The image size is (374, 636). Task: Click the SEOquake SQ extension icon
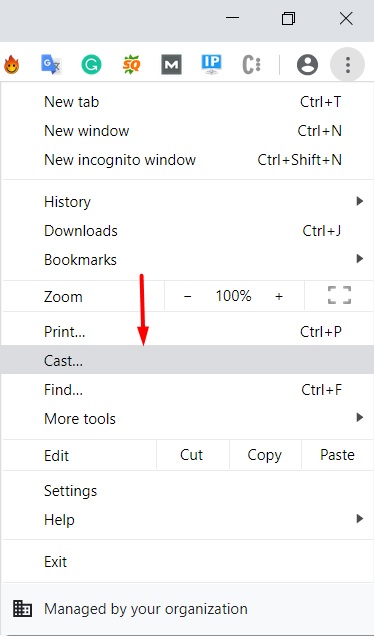[x=131, y=64]
